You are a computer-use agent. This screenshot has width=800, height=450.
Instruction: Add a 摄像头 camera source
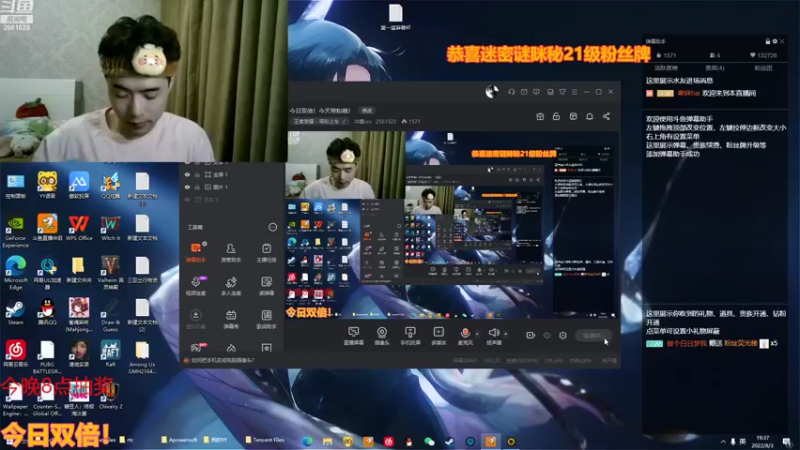pyautogui.click(x=382, y=336)
